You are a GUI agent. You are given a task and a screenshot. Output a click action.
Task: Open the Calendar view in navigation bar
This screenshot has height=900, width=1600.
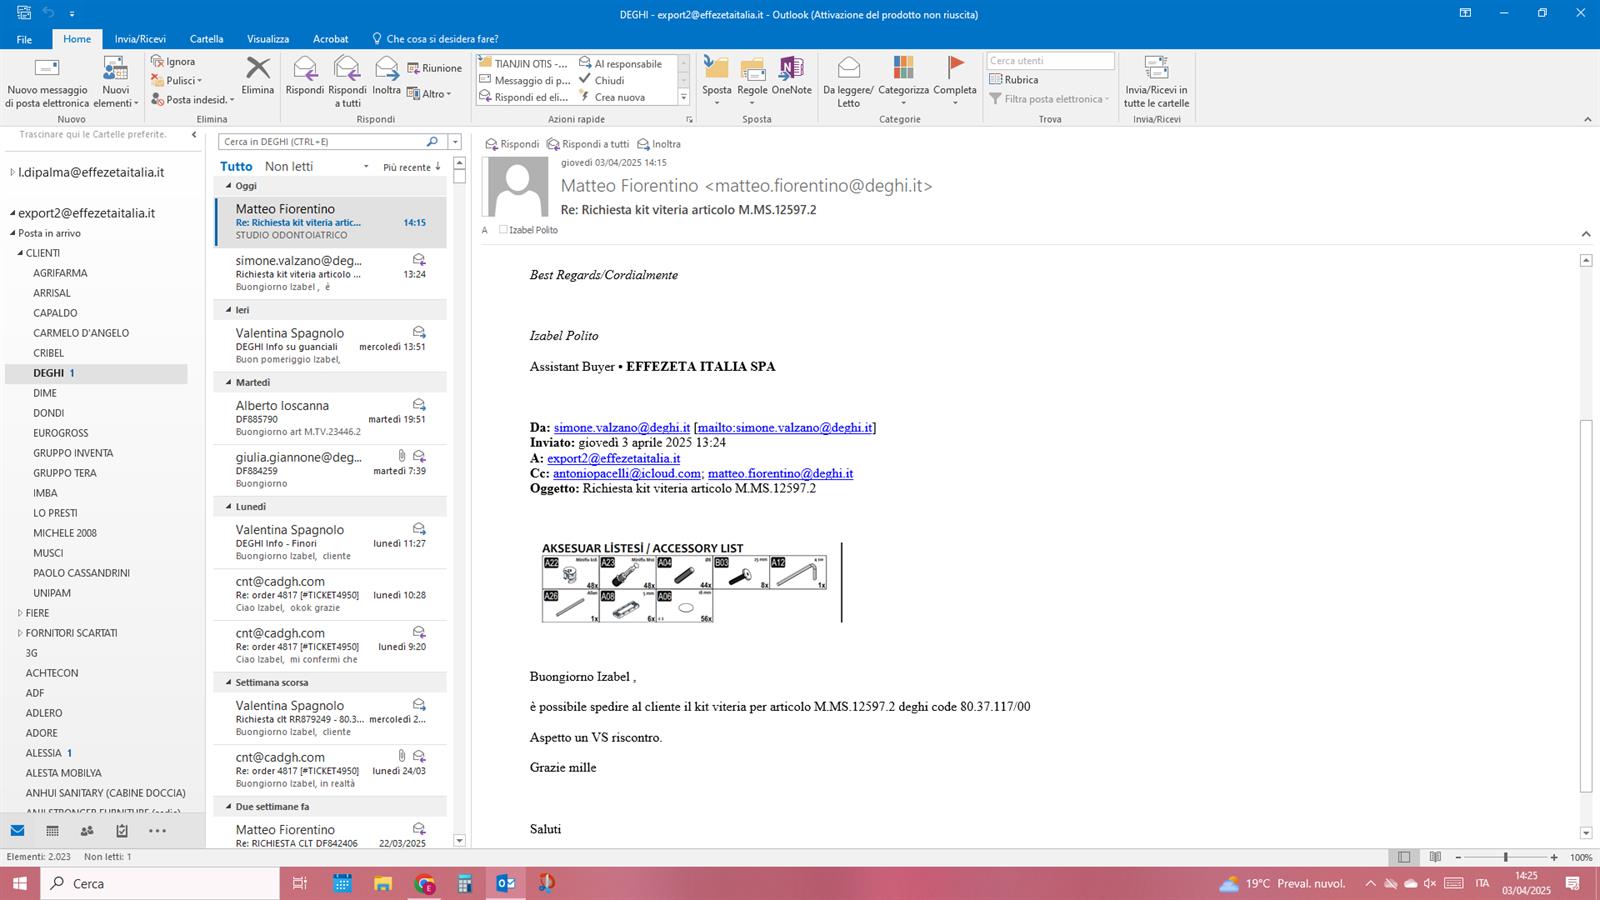coord(52,831)
